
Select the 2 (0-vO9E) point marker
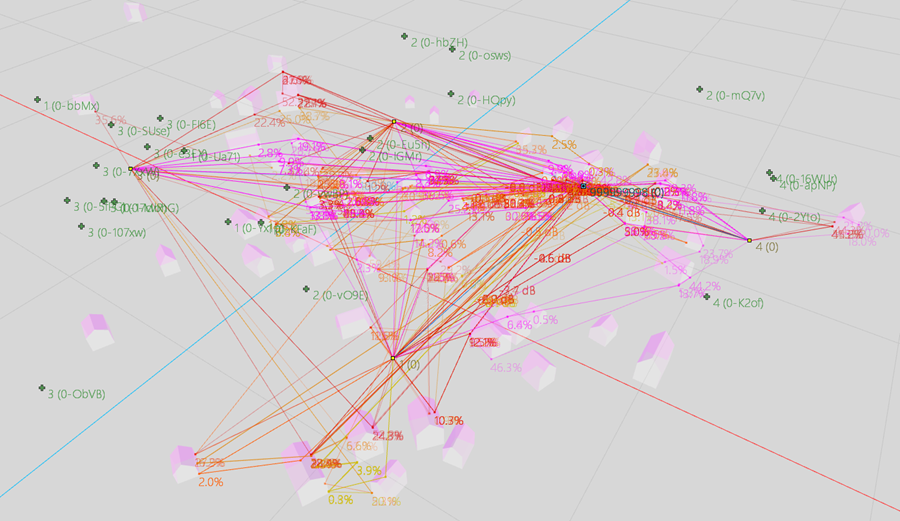point(306,289)
